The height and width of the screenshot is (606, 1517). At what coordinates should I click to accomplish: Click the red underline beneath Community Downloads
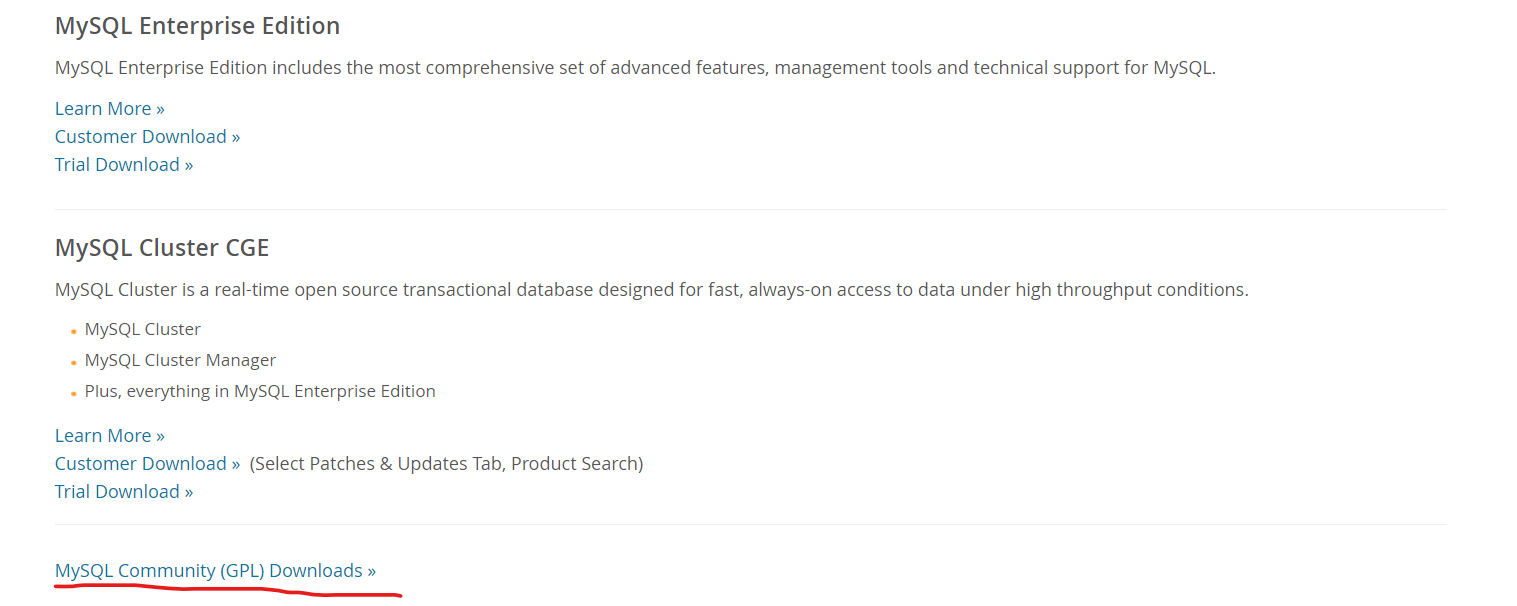pyautogui.click(x=230, y=590)
